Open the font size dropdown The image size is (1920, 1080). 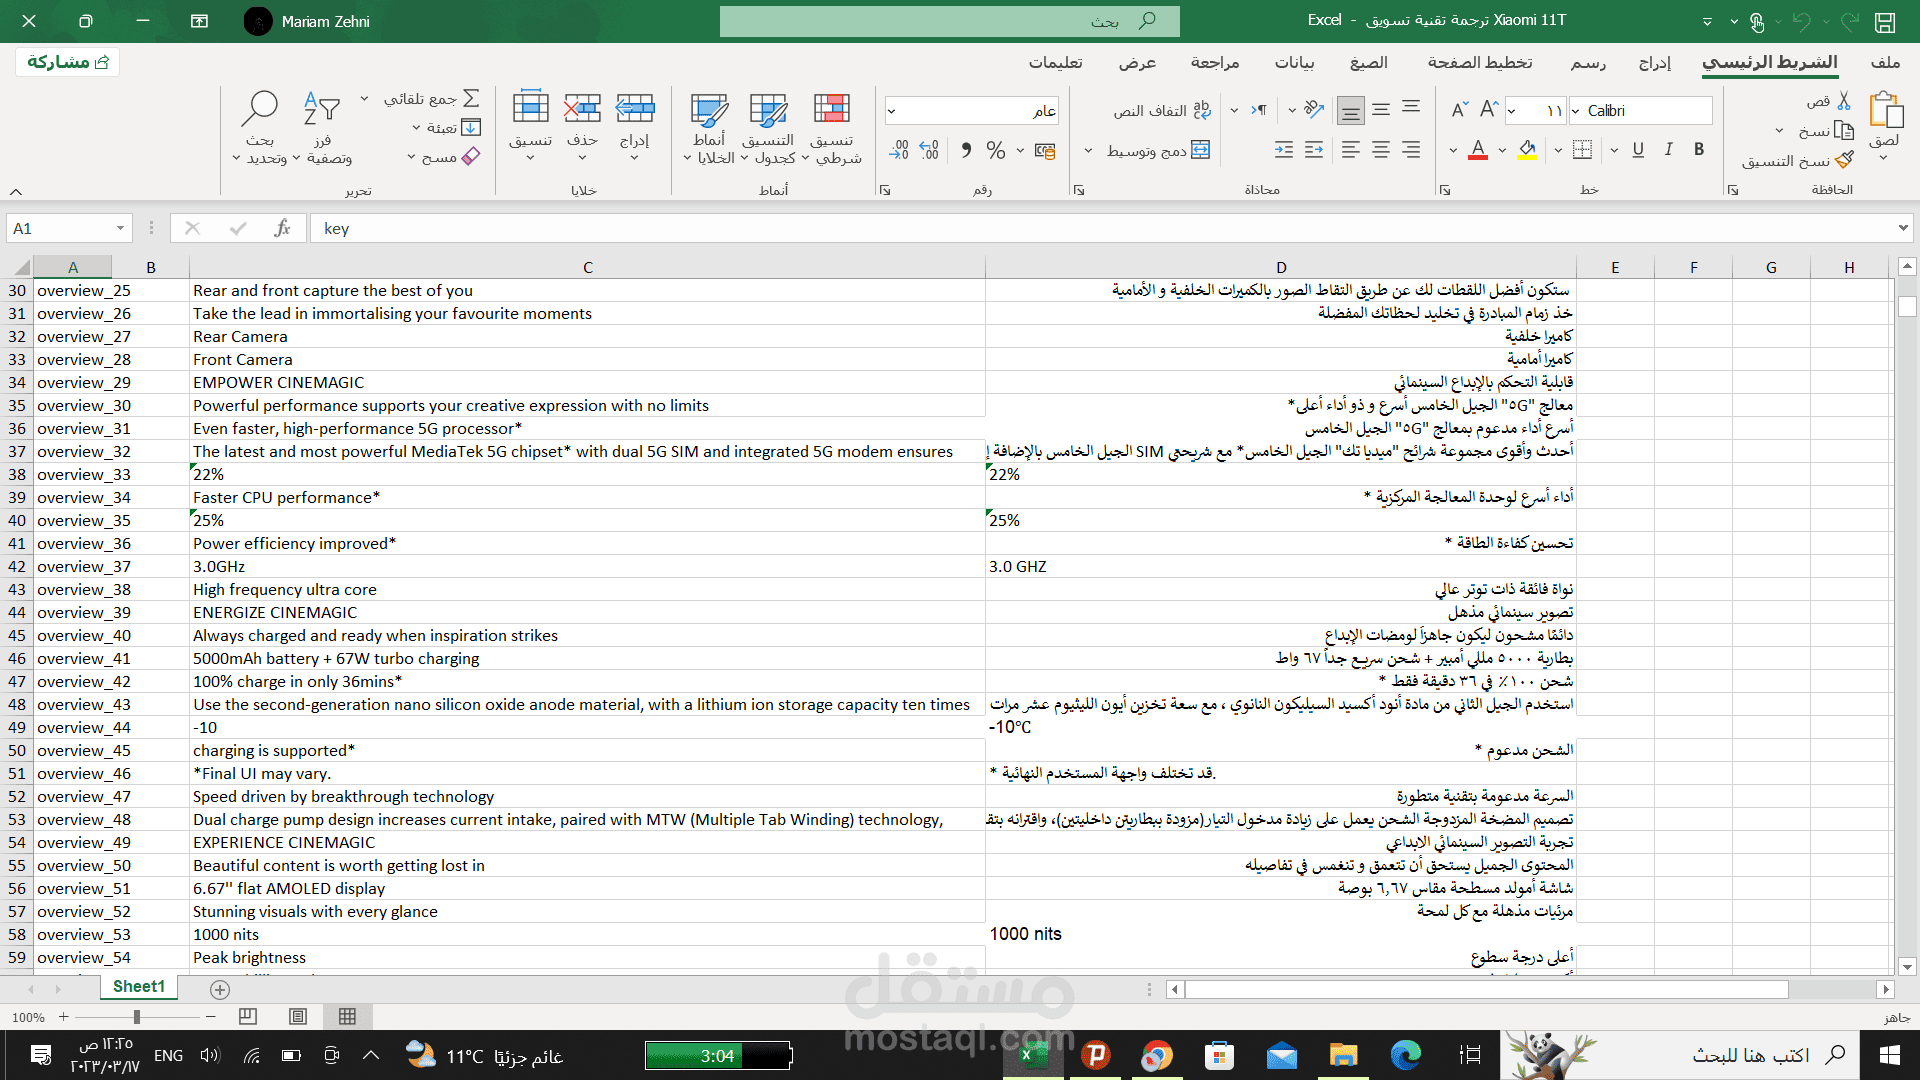coord(1512,111)
